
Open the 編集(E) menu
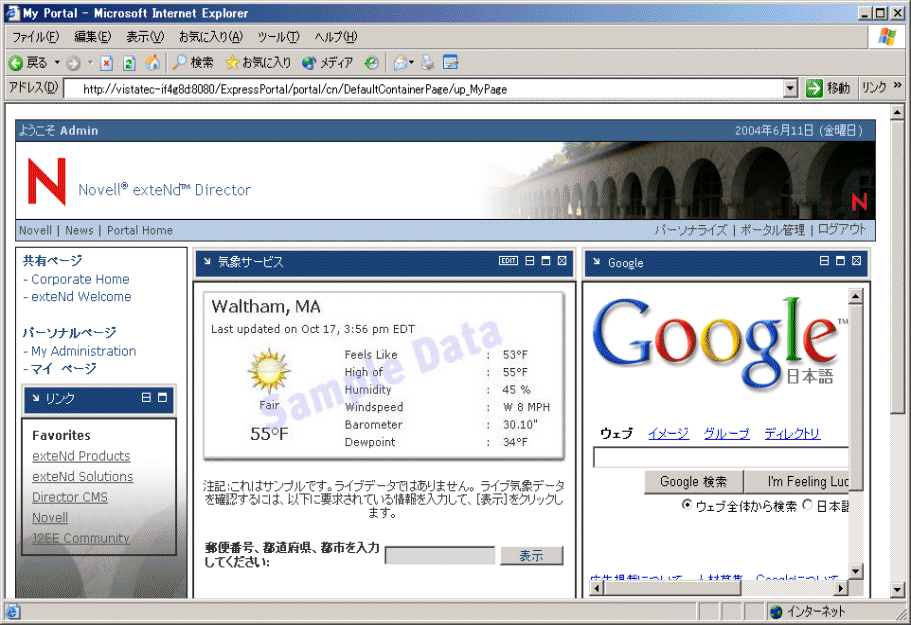92,37
